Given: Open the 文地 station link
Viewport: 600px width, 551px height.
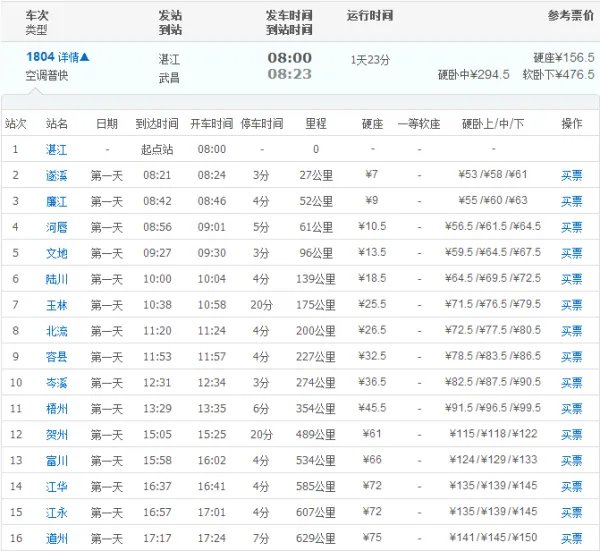Looking at the screenshot, I should 57,253.
